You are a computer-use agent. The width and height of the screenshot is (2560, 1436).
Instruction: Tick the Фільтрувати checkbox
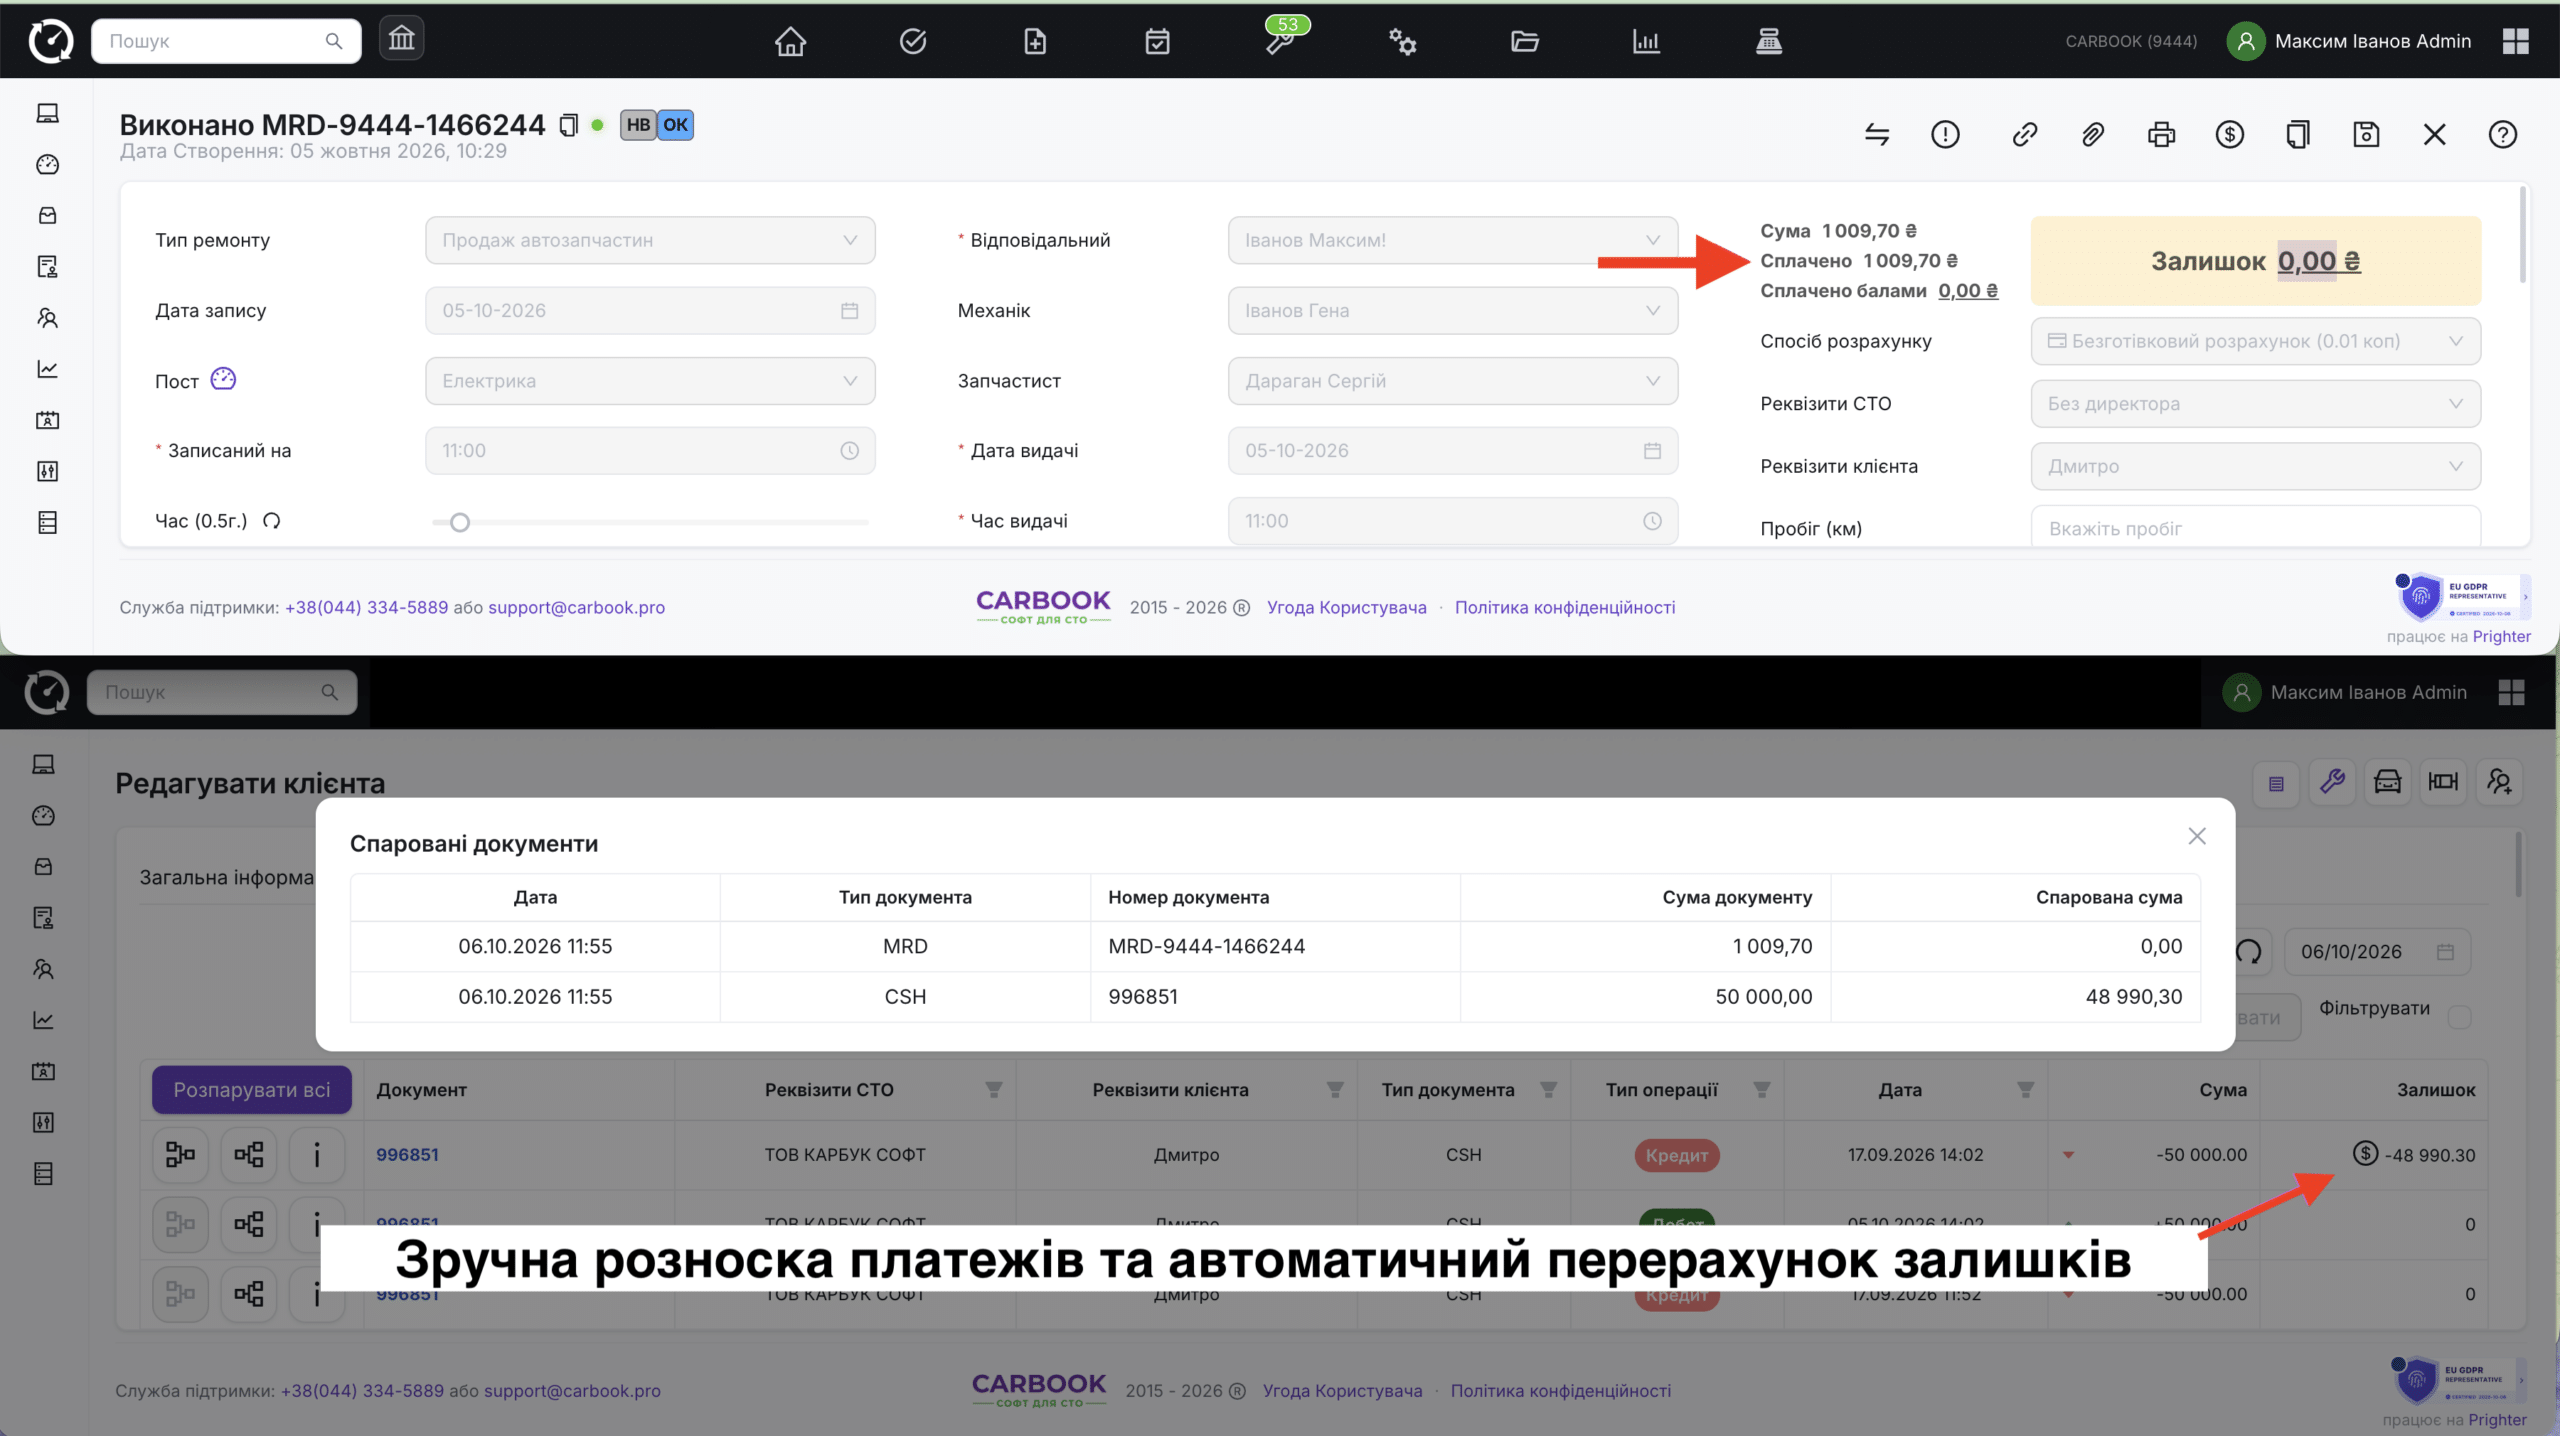pos(2459,1017)
